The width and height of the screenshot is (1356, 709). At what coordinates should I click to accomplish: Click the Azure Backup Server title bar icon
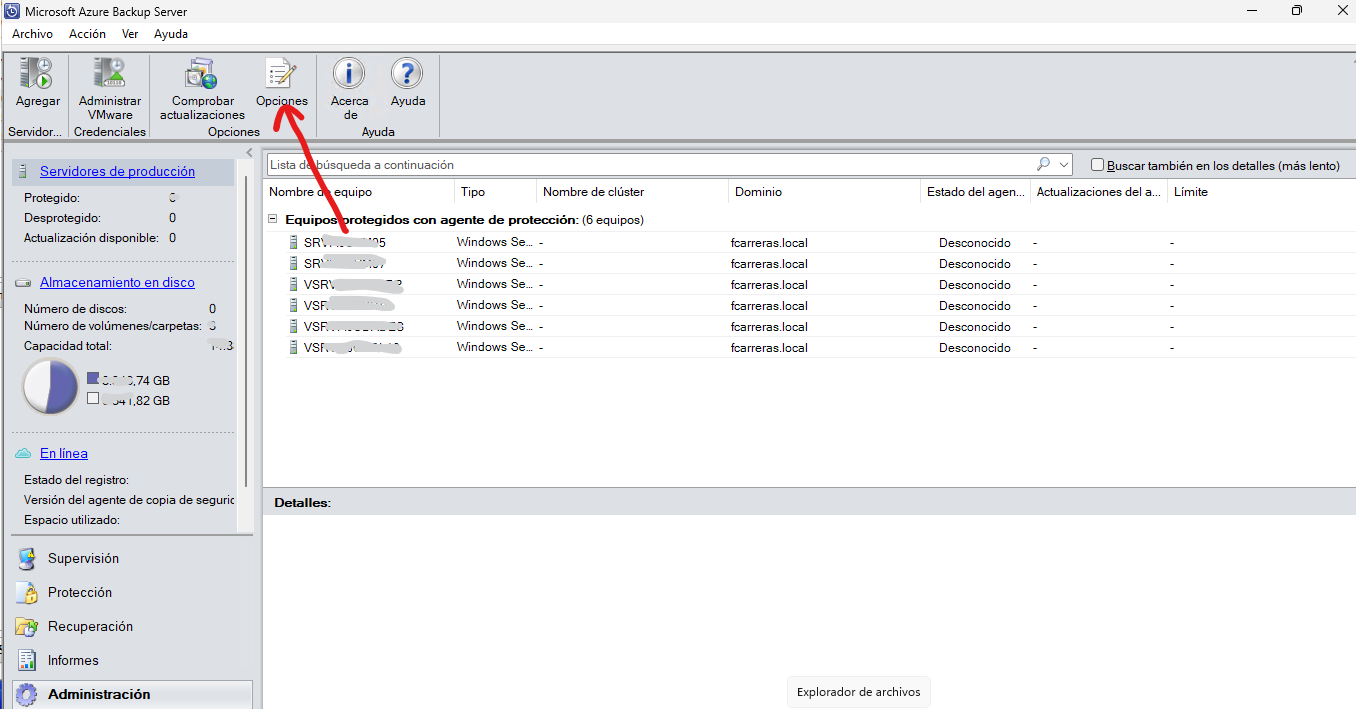coord(12,11)
